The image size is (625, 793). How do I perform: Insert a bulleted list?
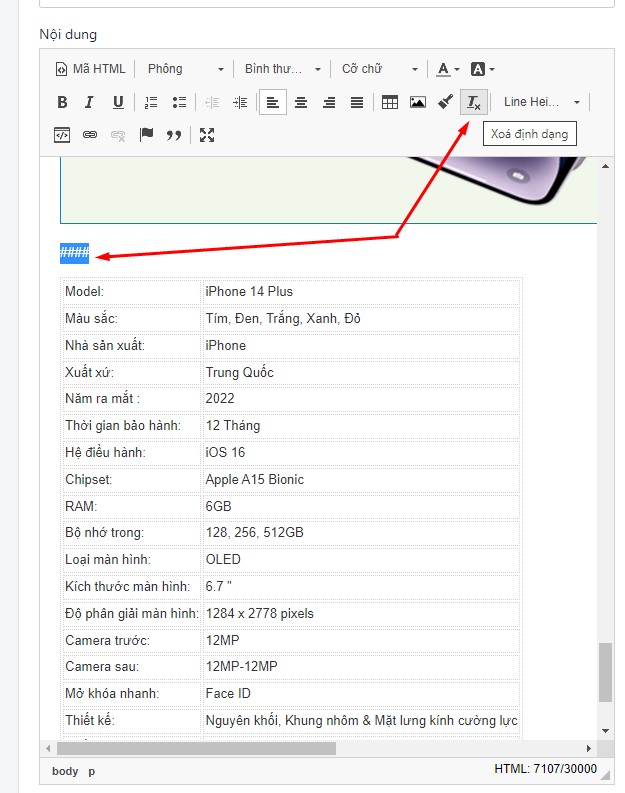[x=179, y=102]
